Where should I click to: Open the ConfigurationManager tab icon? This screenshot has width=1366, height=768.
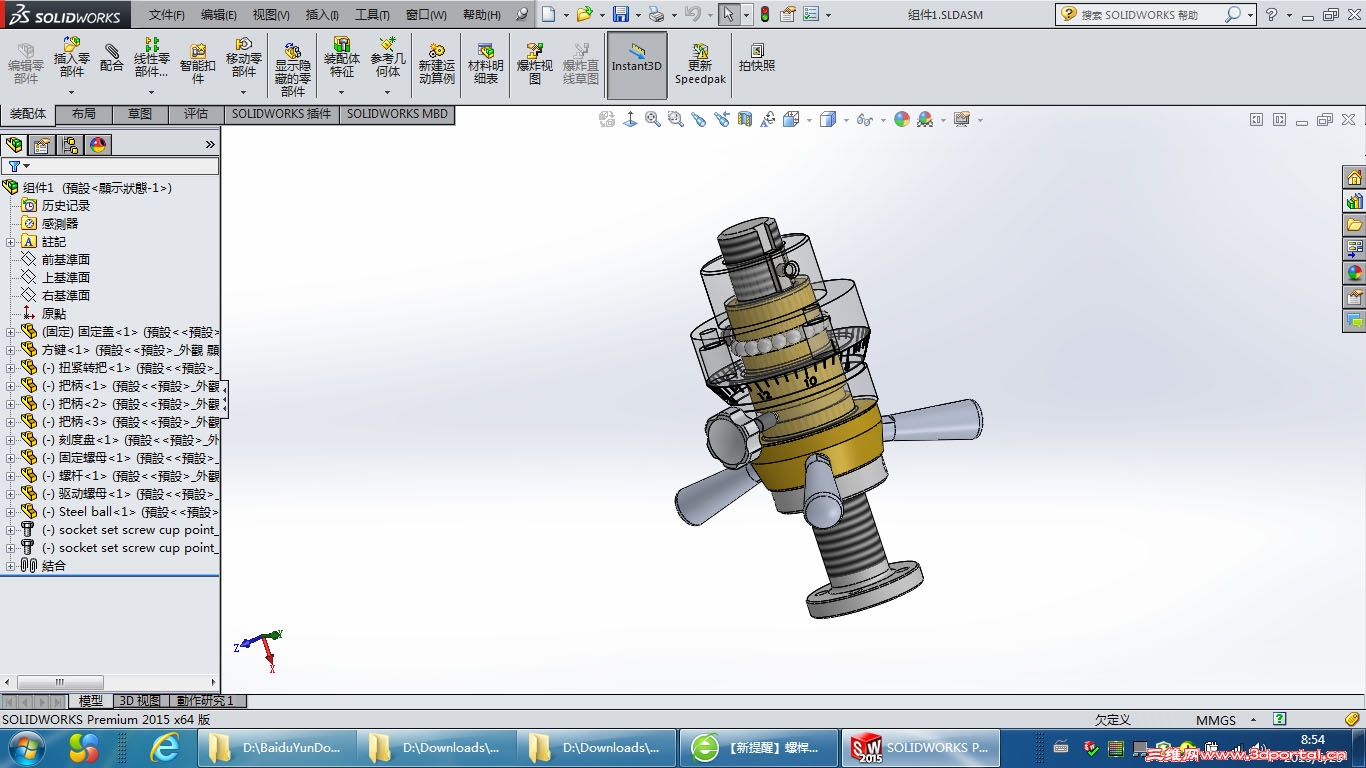click(70, 145)
